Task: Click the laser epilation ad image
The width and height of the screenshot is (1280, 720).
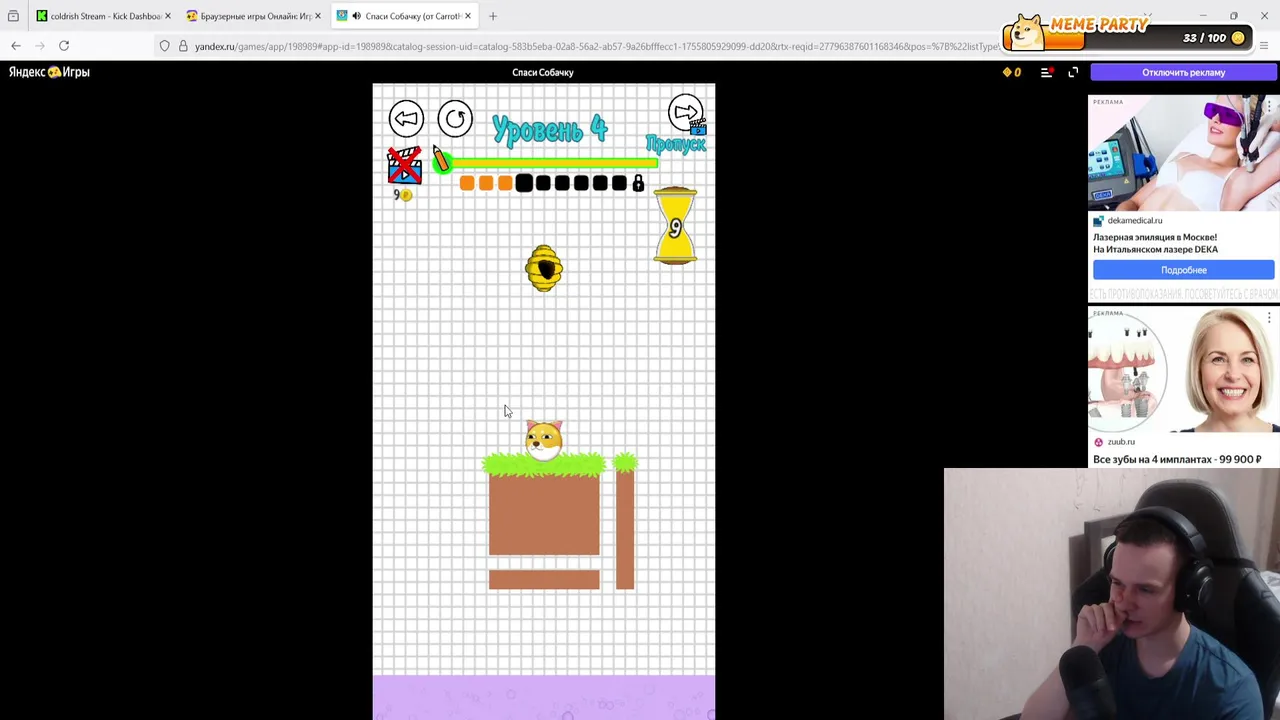Action: pyautogui.click(x=1183, y=153)
